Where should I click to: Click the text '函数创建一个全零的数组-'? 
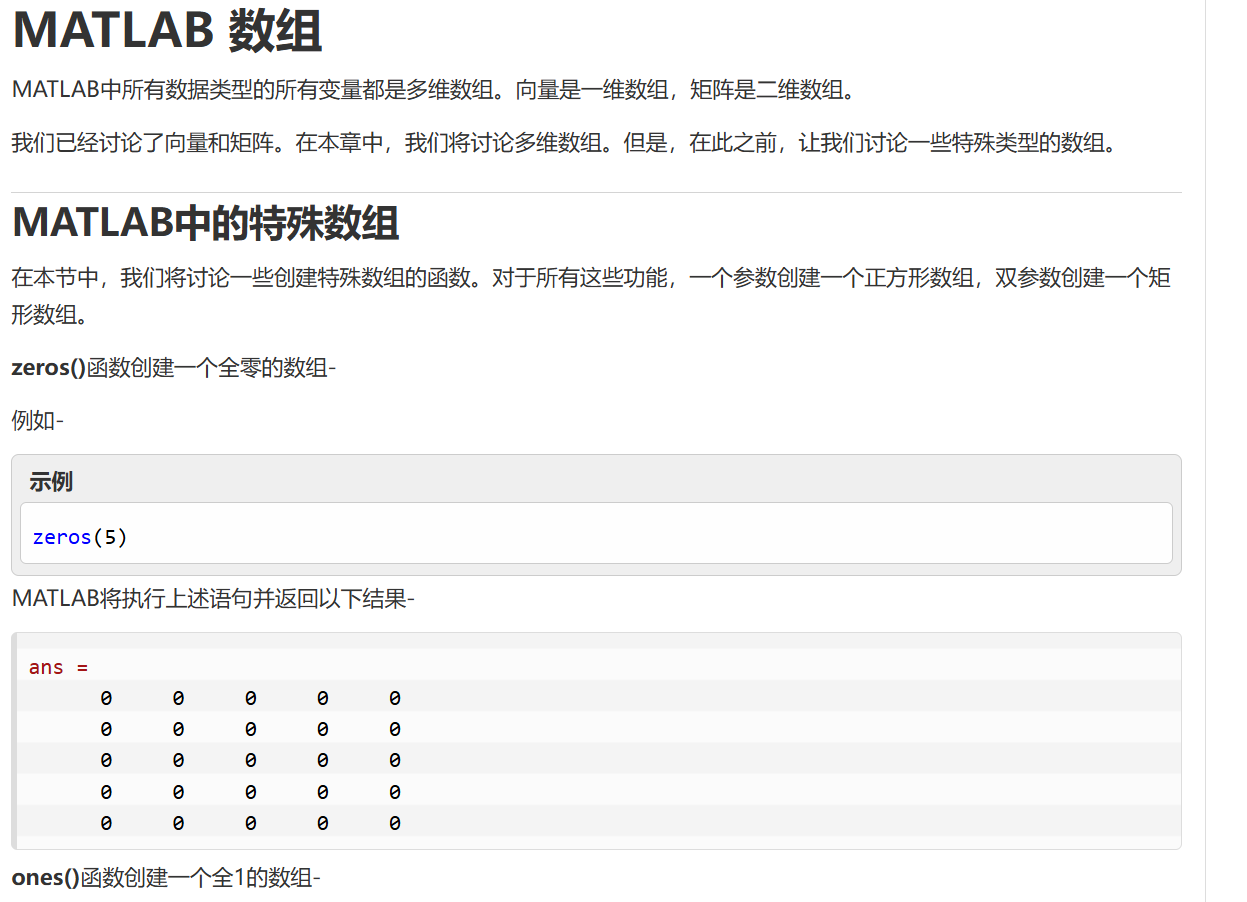click(211, 368)
